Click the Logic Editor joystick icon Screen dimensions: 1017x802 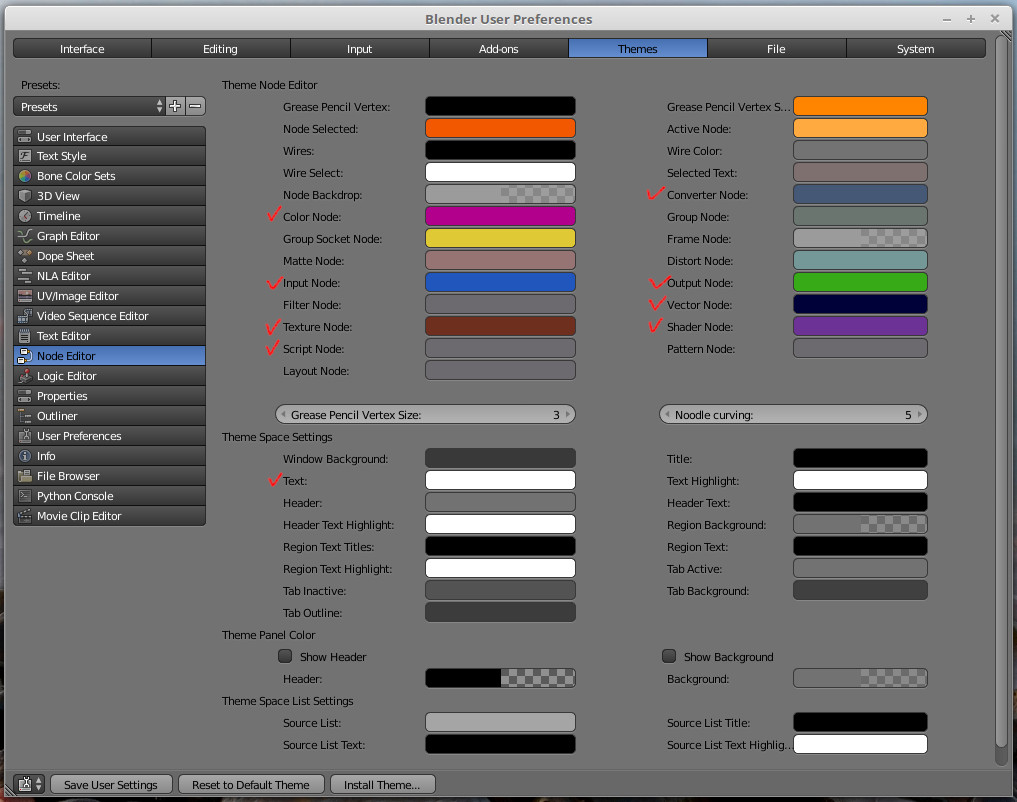pos(25,376)
